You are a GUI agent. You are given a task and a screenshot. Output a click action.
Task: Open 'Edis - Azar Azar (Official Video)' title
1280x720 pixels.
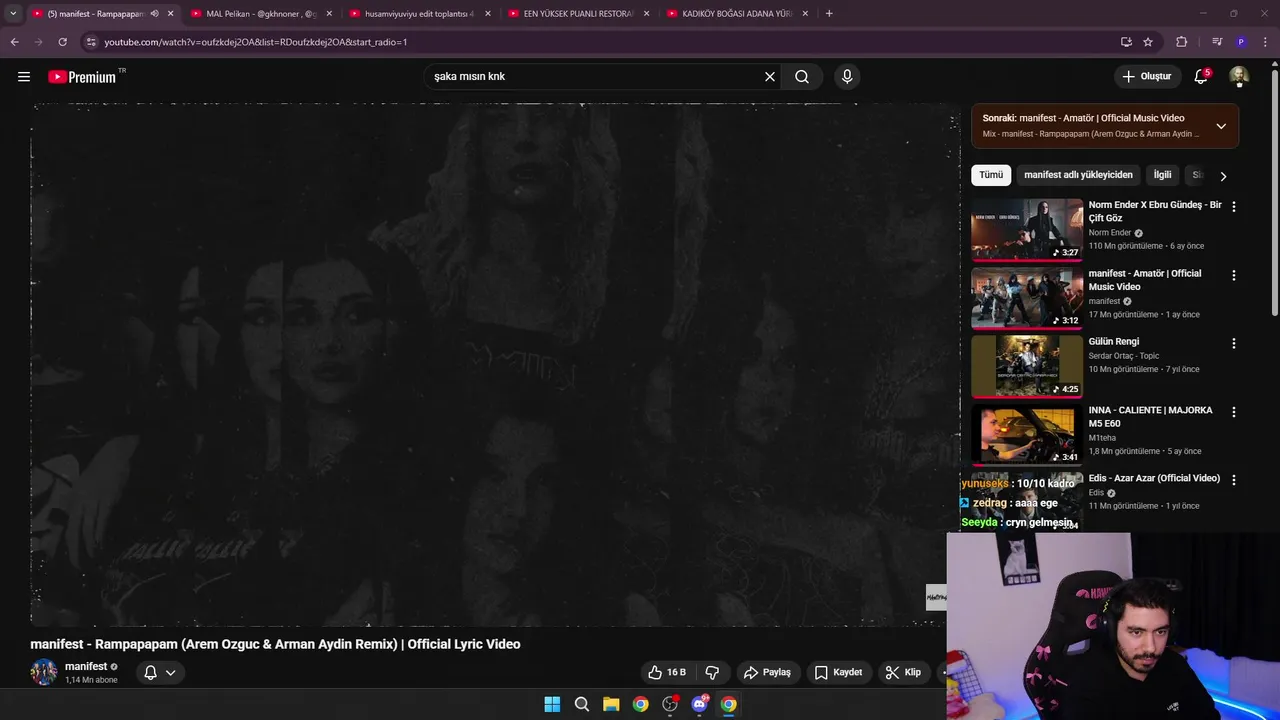pyautogui.click(x=1154, y=478)
